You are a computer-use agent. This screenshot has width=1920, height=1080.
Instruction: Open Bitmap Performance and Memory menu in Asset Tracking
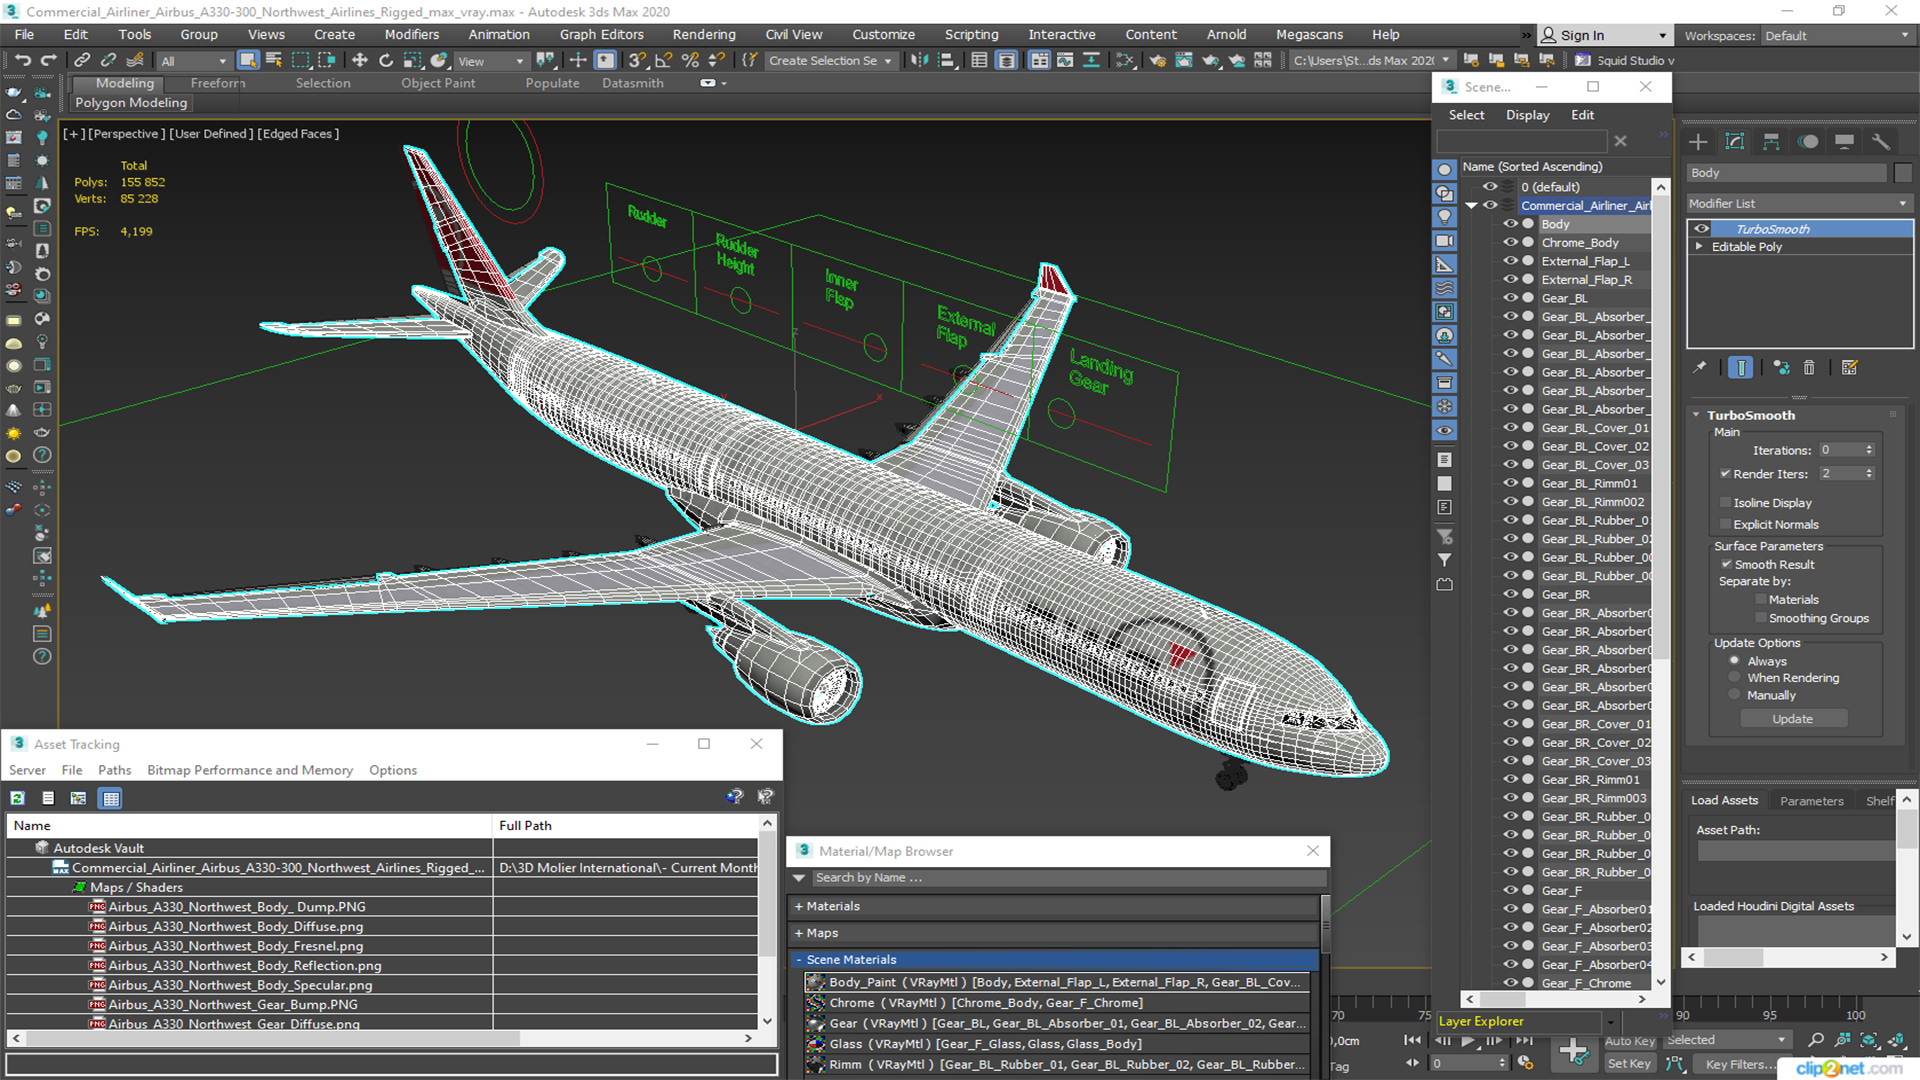coord(250,770)
